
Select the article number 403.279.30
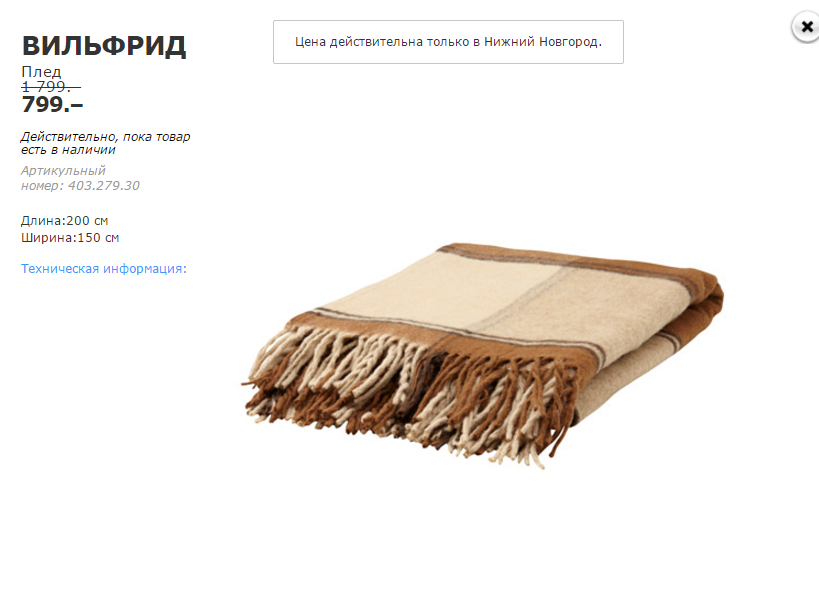coord(104,185)
